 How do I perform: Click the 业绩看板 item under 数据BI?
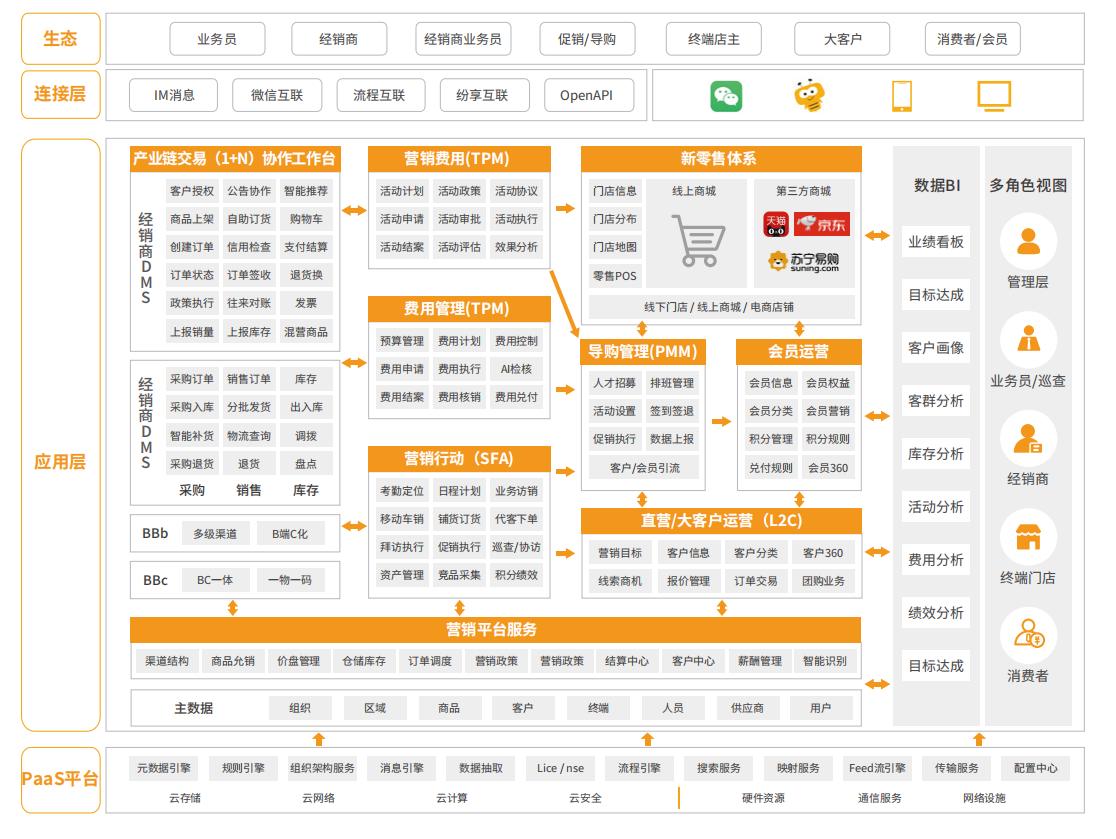(935, 243)
